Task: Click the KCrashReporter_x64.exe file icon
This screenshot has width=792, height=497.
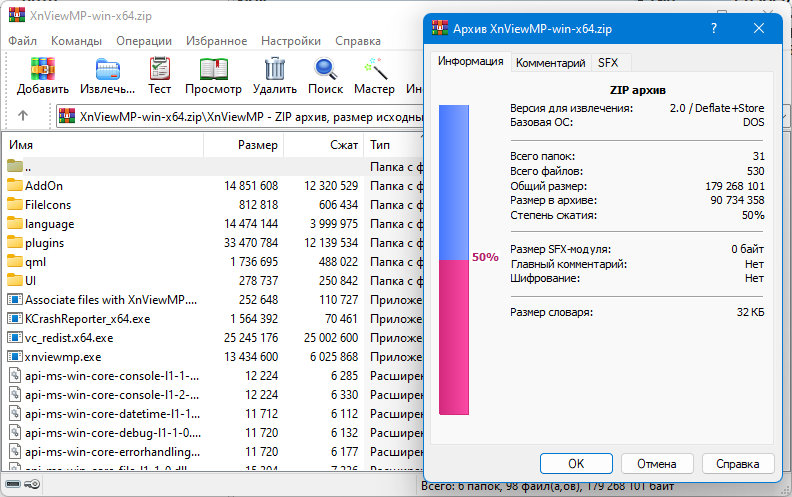Action: pyautogui.click(x=15, y=319)
